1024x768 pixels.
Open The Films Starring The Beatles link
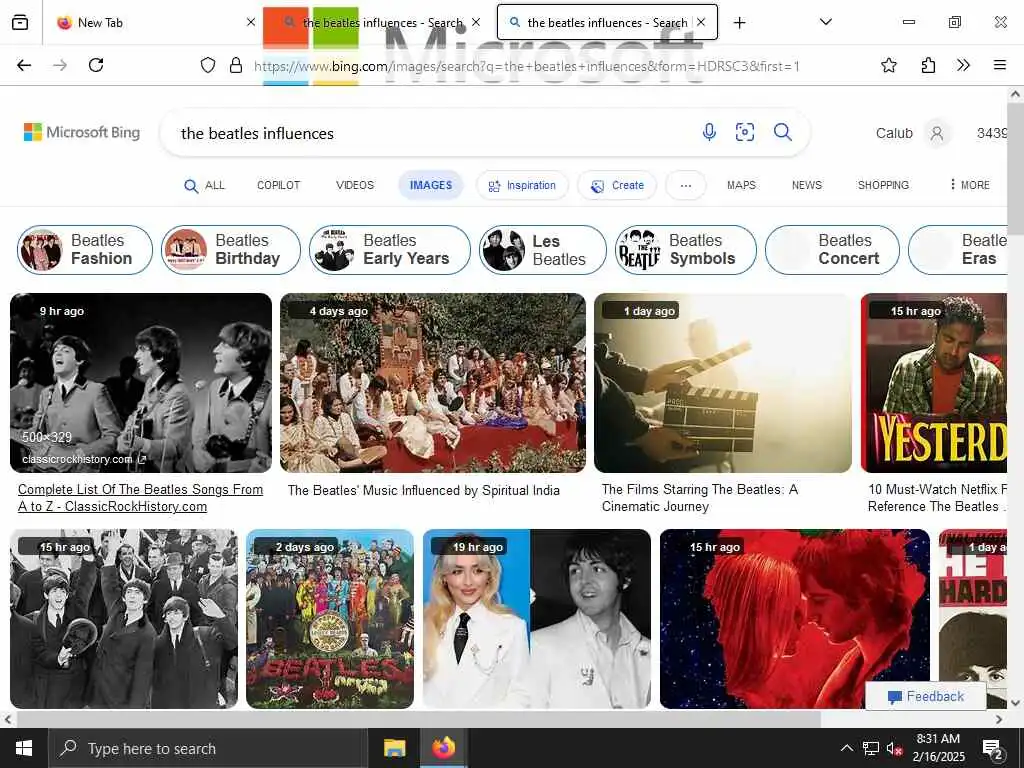point(699,498)
